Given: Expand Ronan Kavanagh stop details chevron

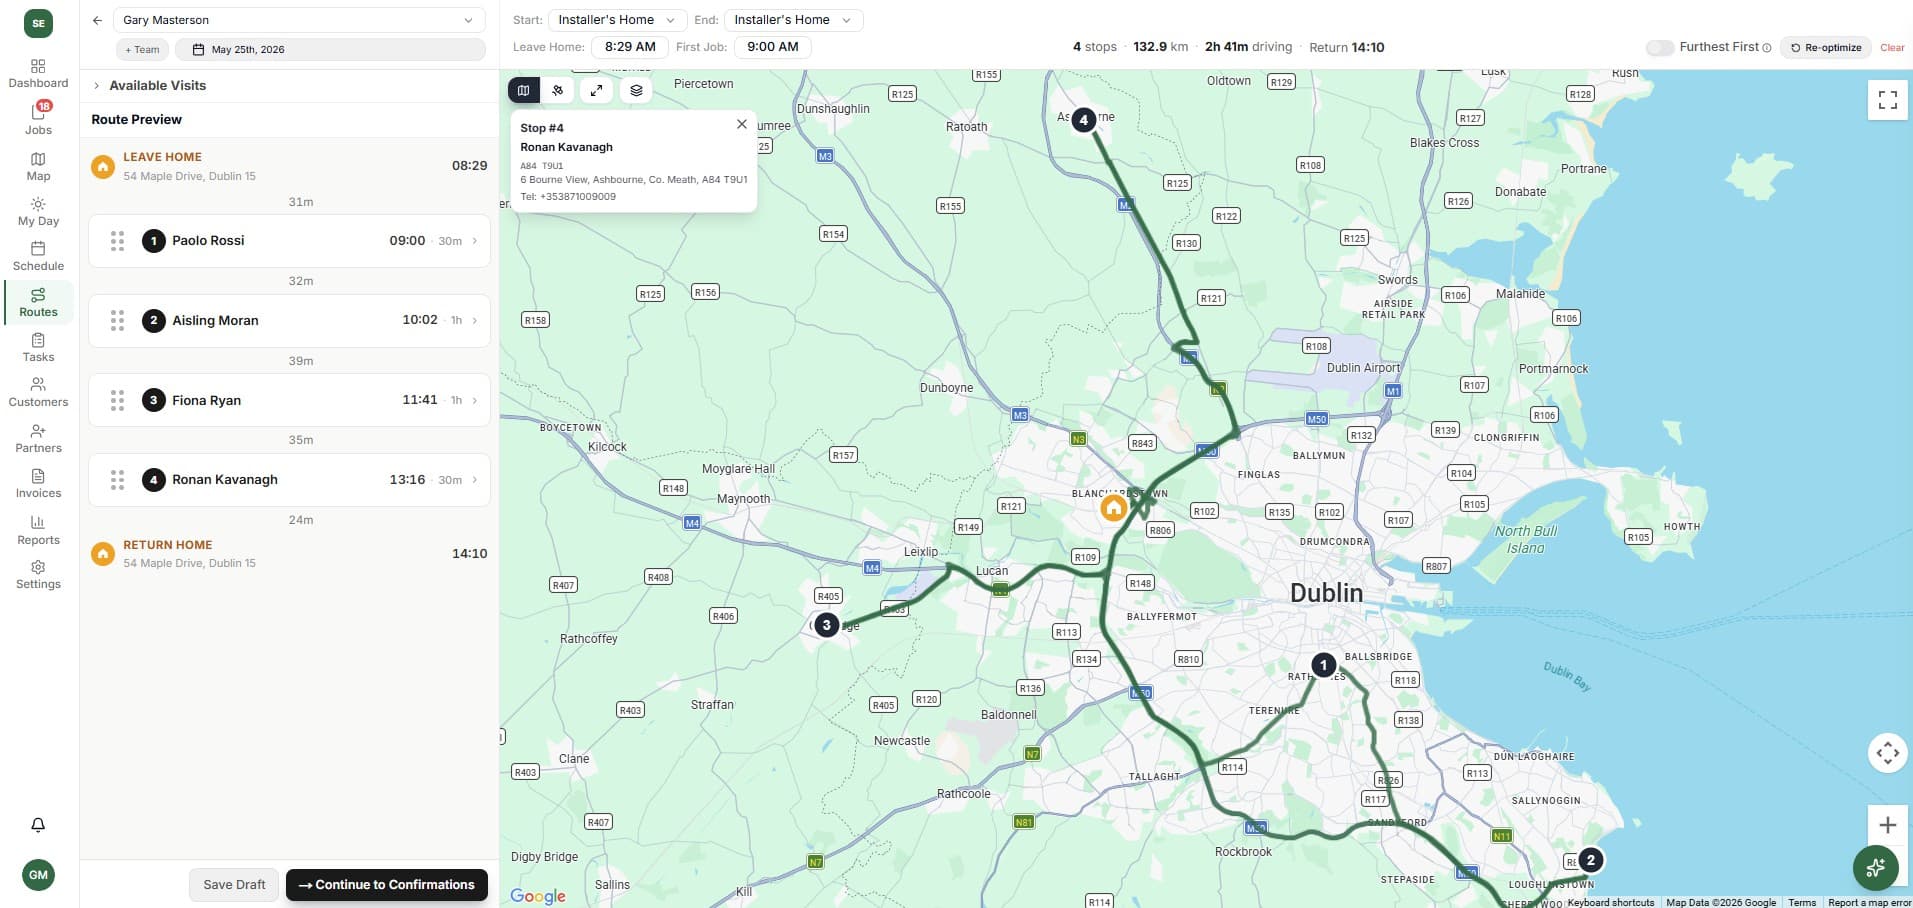Looking at the screenshot, I should (x=474, y=480).
